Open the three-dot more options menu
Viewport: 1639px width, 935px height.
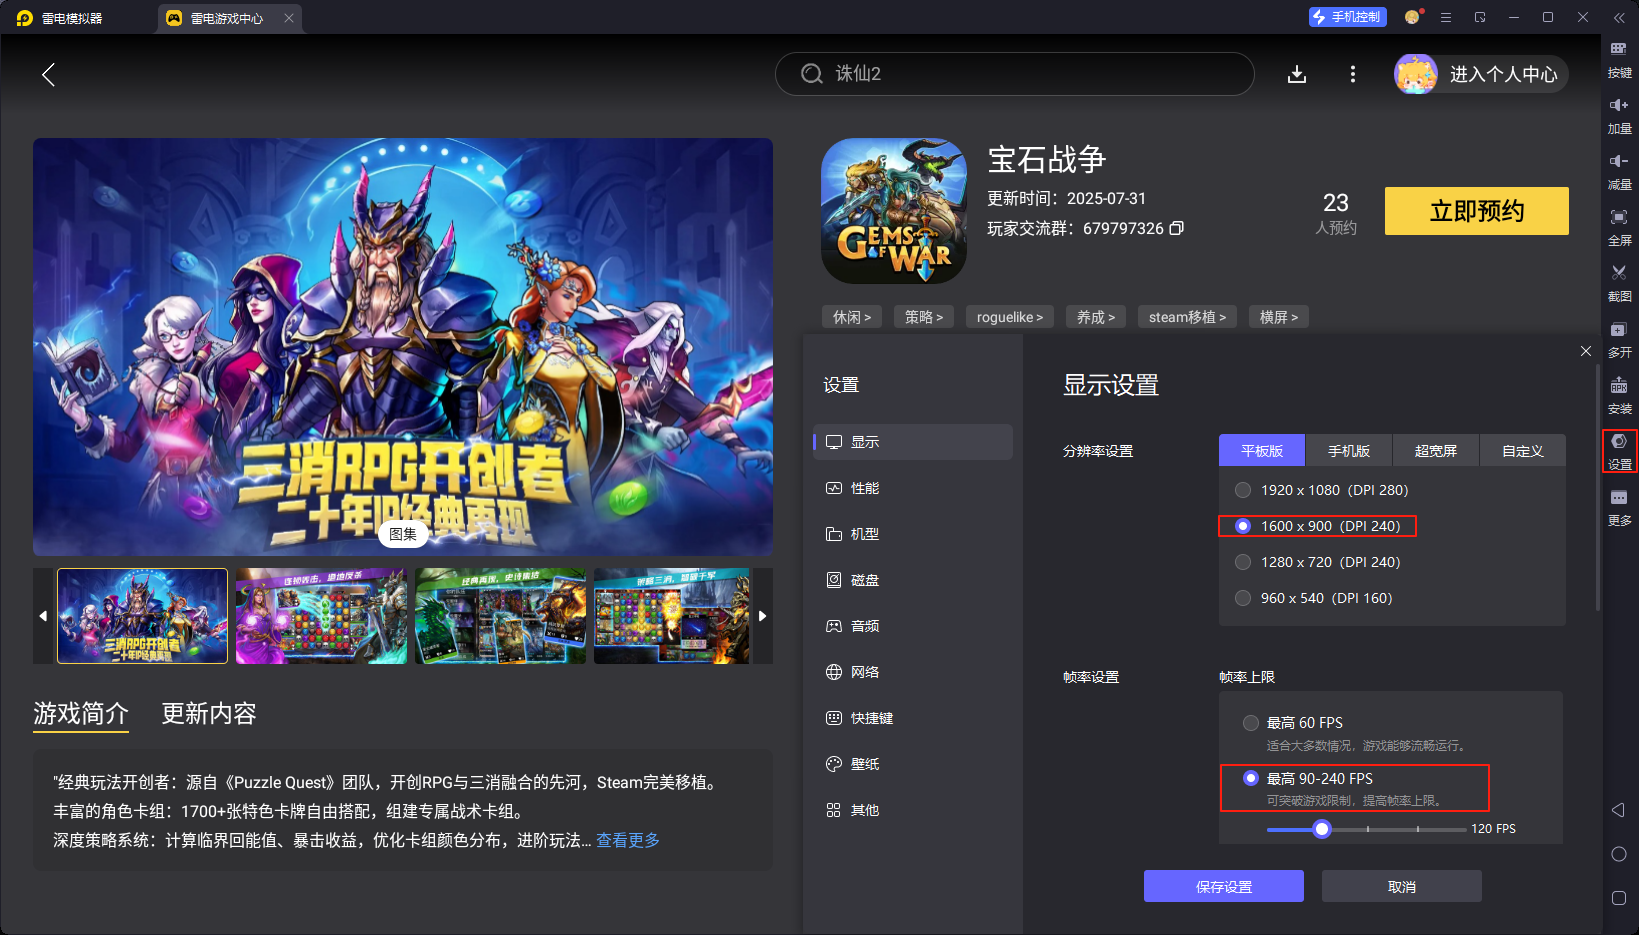[x=1353, y=74]
